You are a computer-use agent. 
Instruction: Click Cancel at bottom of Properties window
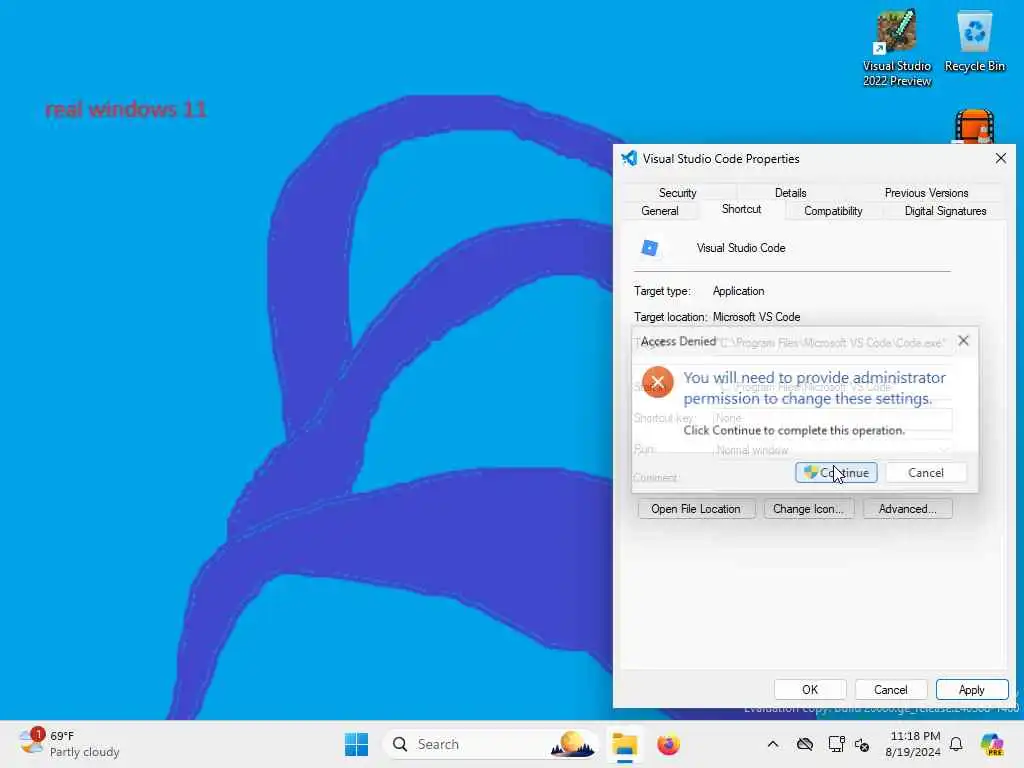[890, 690]
